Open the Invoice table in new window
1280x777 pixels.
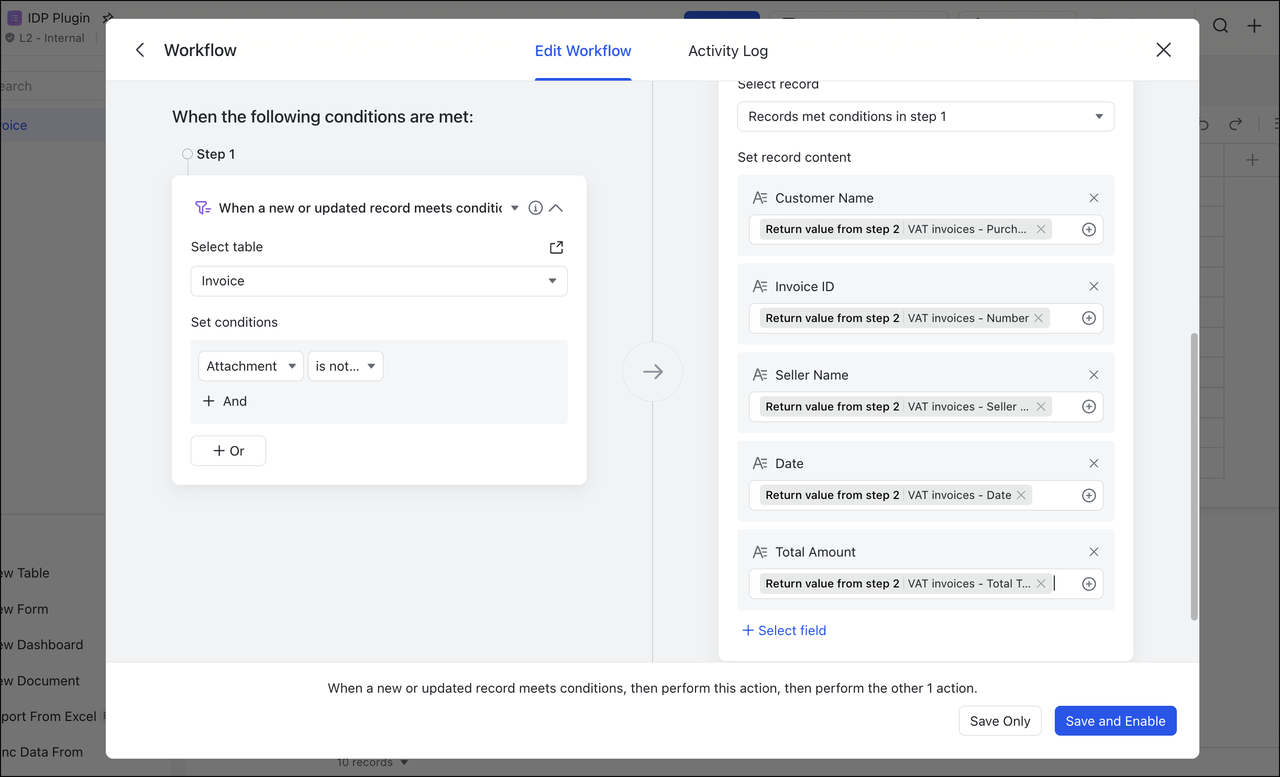point(556,247)
